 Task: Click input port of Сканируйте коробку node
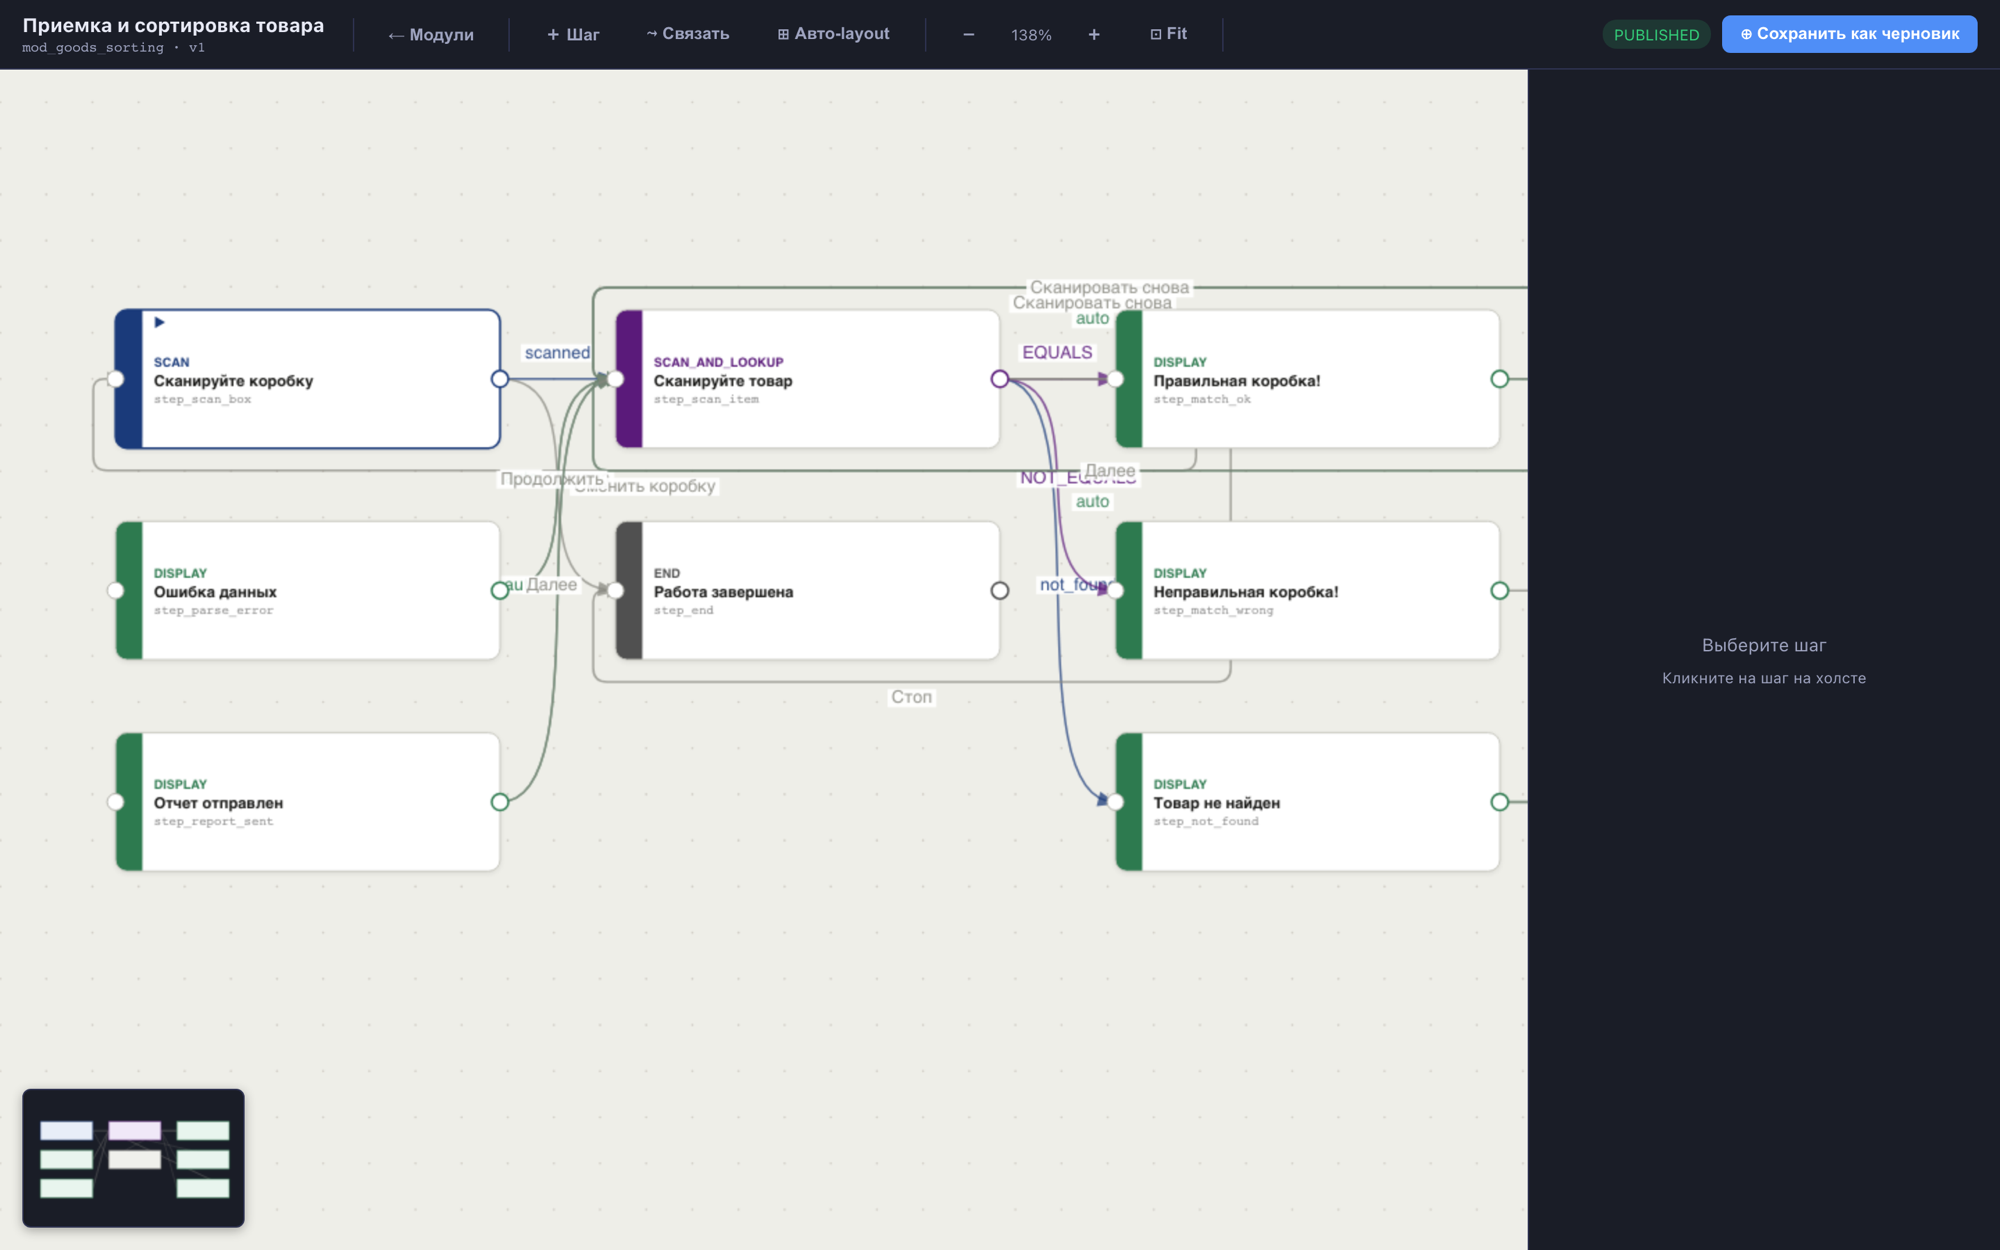116,379
